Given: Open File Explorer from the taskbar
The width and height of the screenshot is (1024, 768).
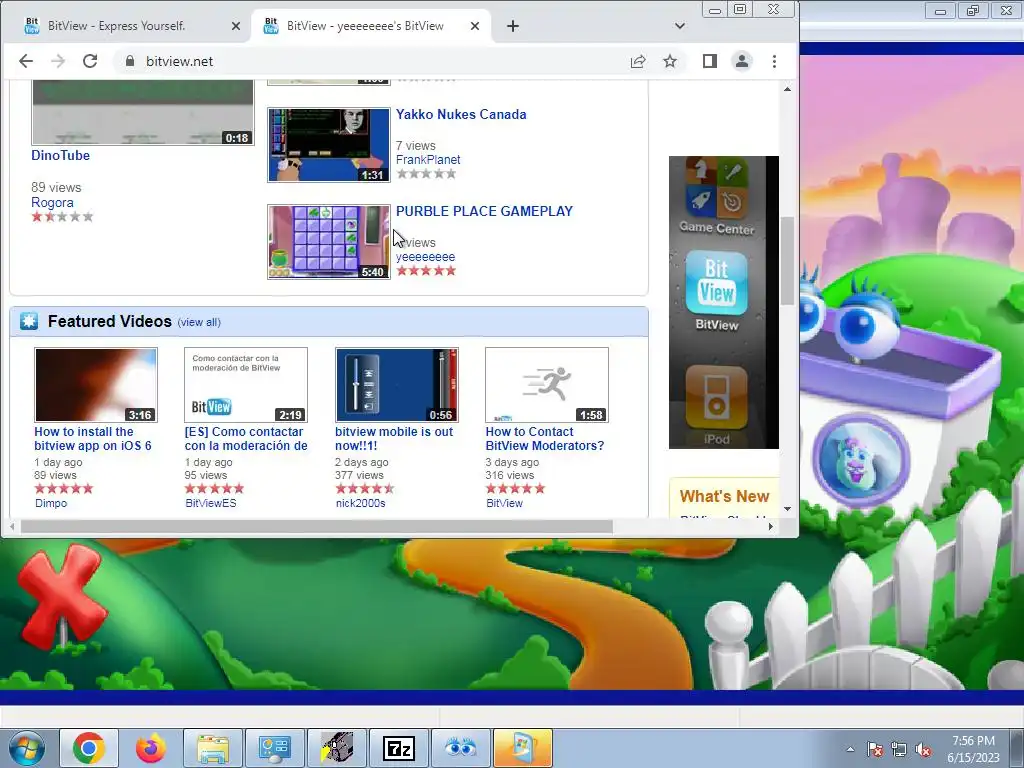Looking at the screenshot, I should [x=213, y=748].
